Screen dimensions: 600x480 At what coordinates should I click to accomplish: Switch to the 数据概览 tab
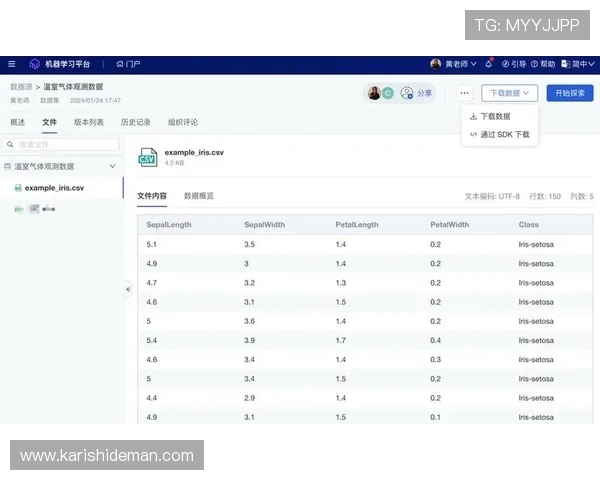pos(199,196)
